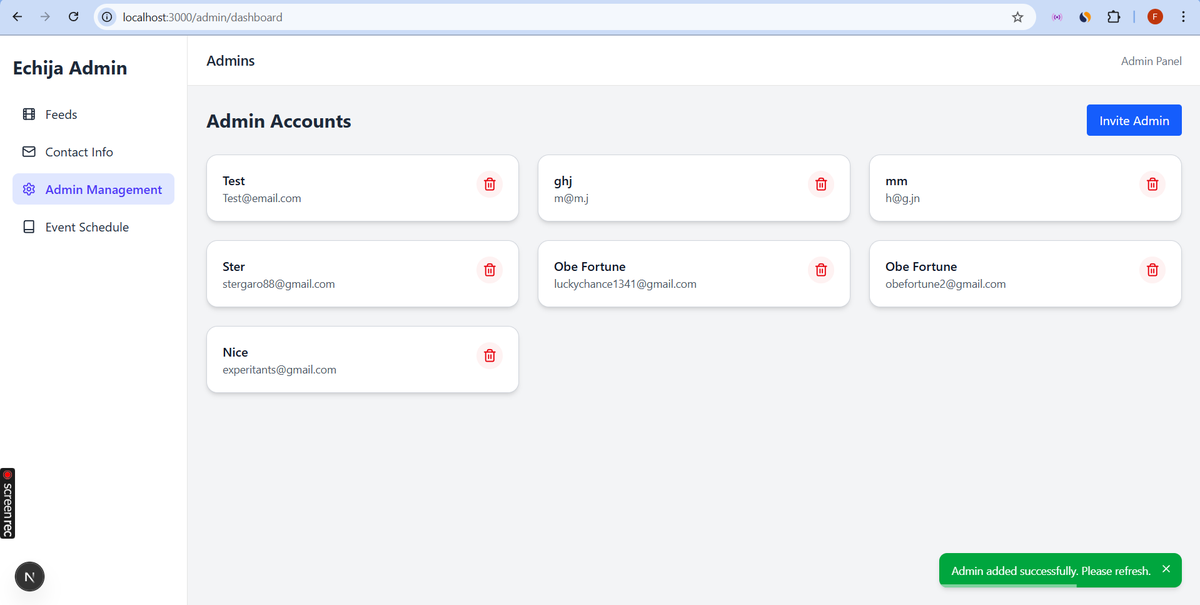
Task: Open the ScreenRec side widget
Action: click(8, 503)
